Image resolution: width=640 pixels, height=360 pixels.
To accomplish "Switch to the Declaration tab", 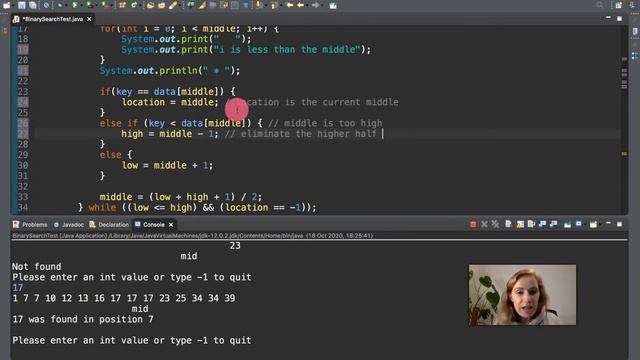I will click(x=109, y=224).
